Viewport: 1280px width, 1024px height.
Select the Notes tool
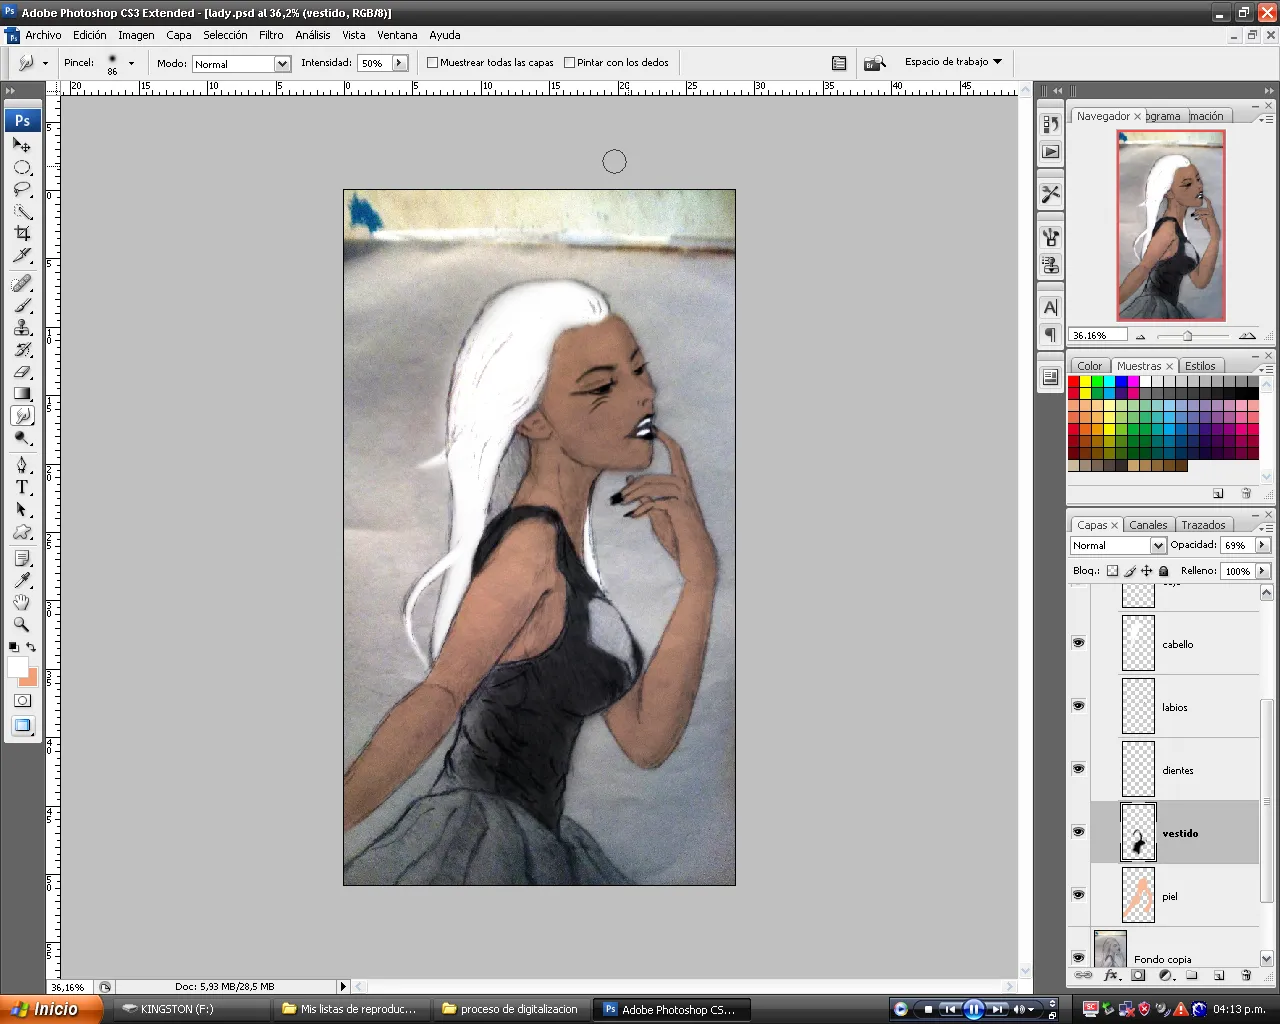(x=22, y=559)
